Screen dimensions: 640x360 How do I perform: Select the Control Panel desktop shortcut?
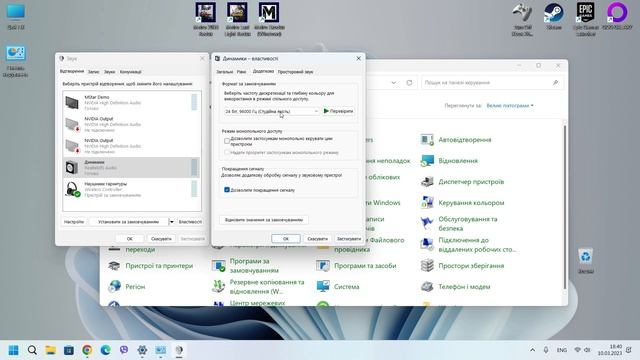pos(16,61)
